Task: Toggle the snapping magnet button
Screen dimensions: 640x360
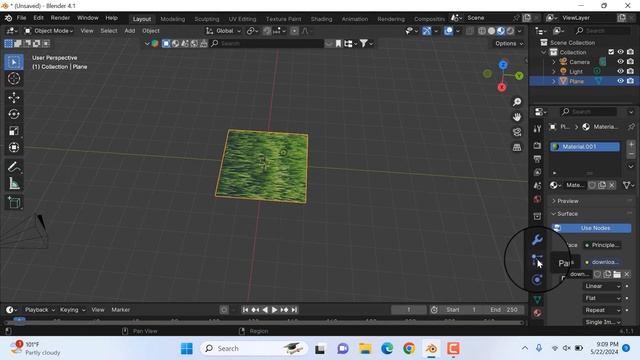Action: pyautogui.click(x=267, y=31)
